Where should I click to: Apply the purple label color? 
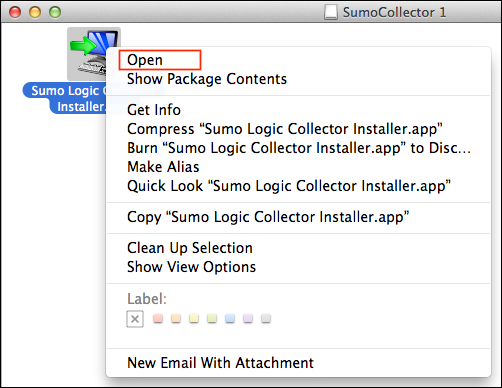coord(248,319)
